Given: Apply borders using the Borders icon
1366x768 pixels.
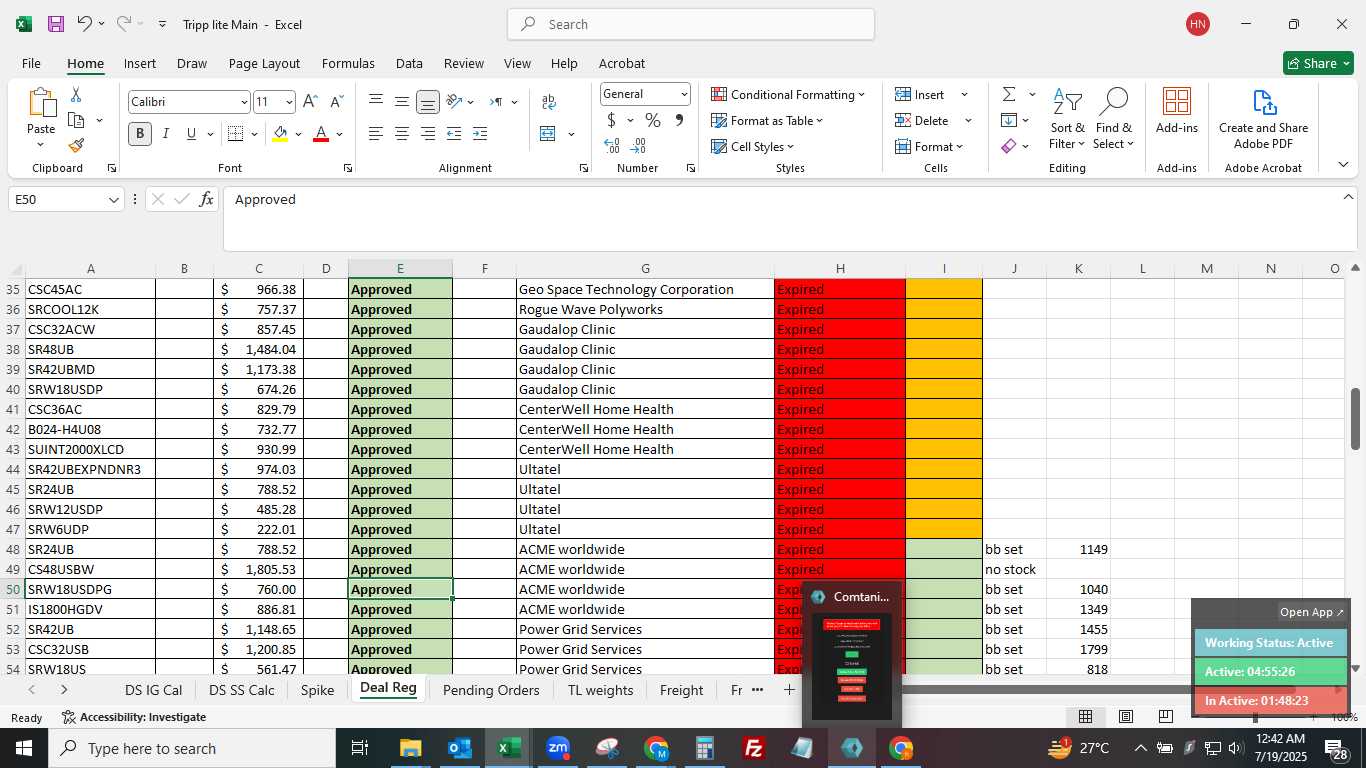Looking at the screenshot, I should click(235, 133).
